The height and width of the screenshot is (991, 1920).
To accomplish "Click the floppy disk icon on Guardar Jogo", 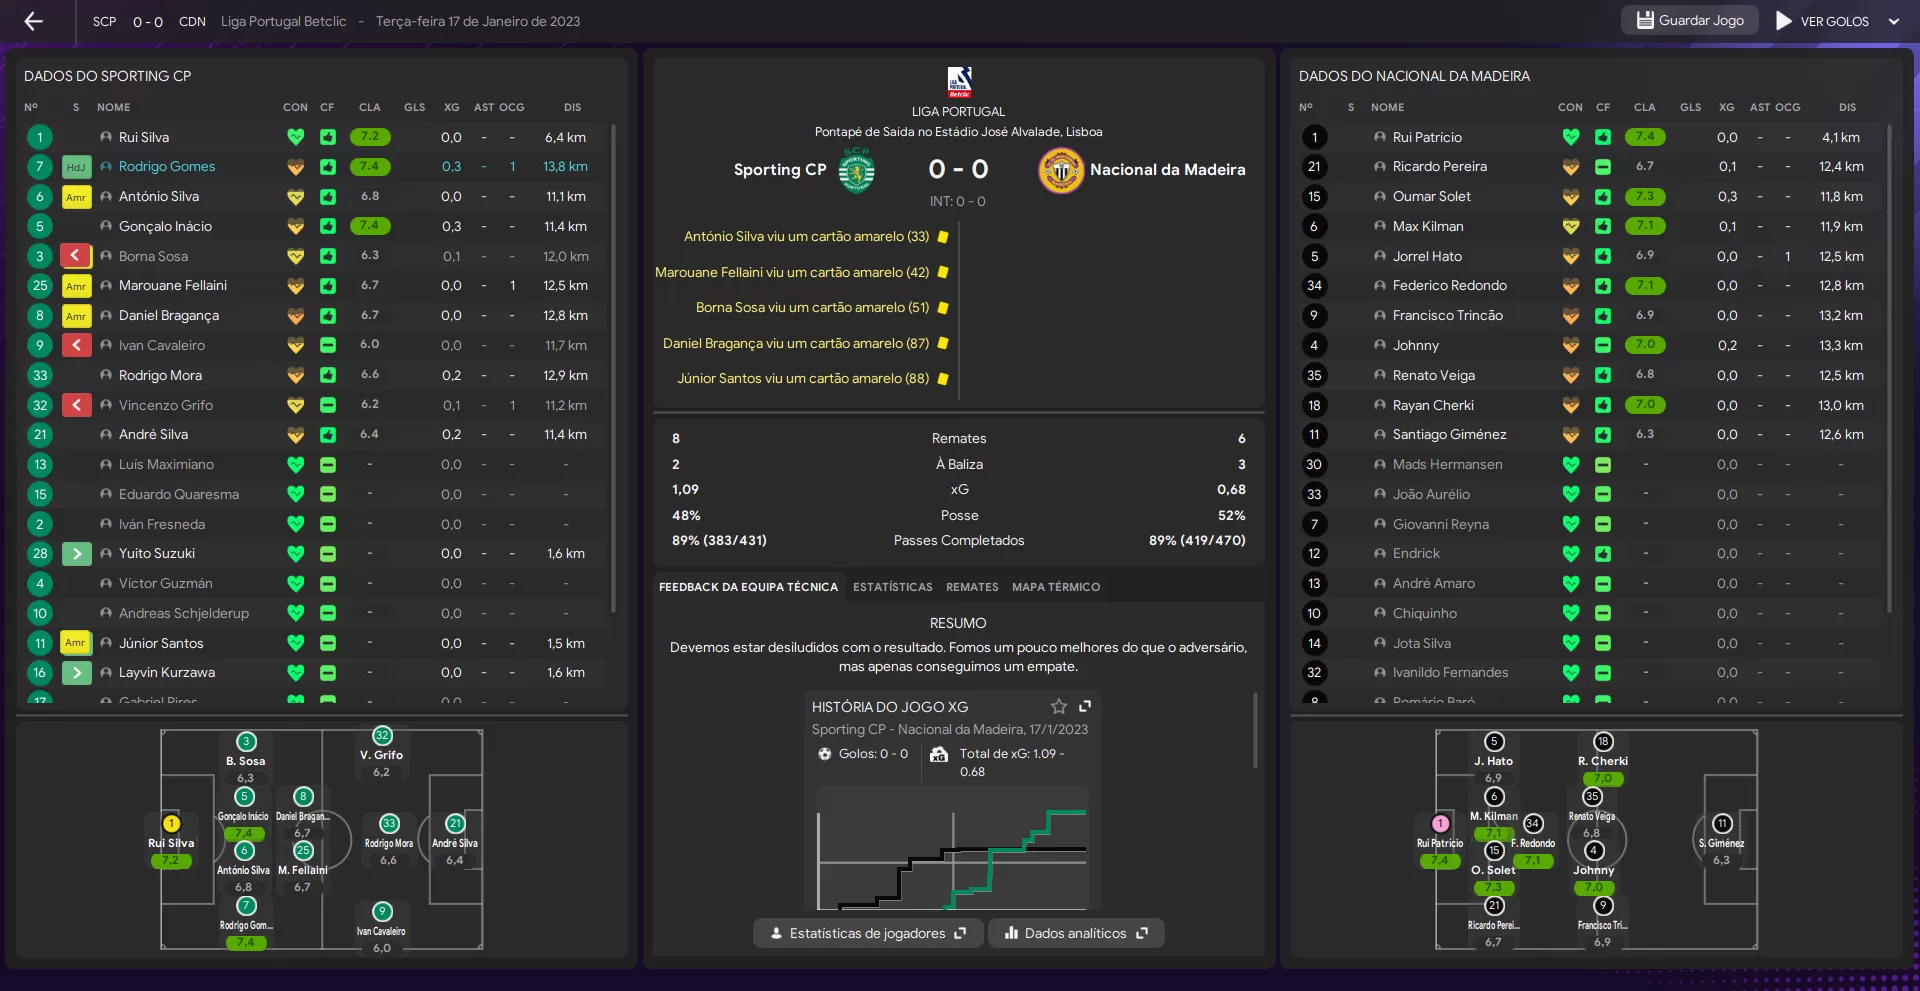I will pyautogui.click(x=1645, y=20).
